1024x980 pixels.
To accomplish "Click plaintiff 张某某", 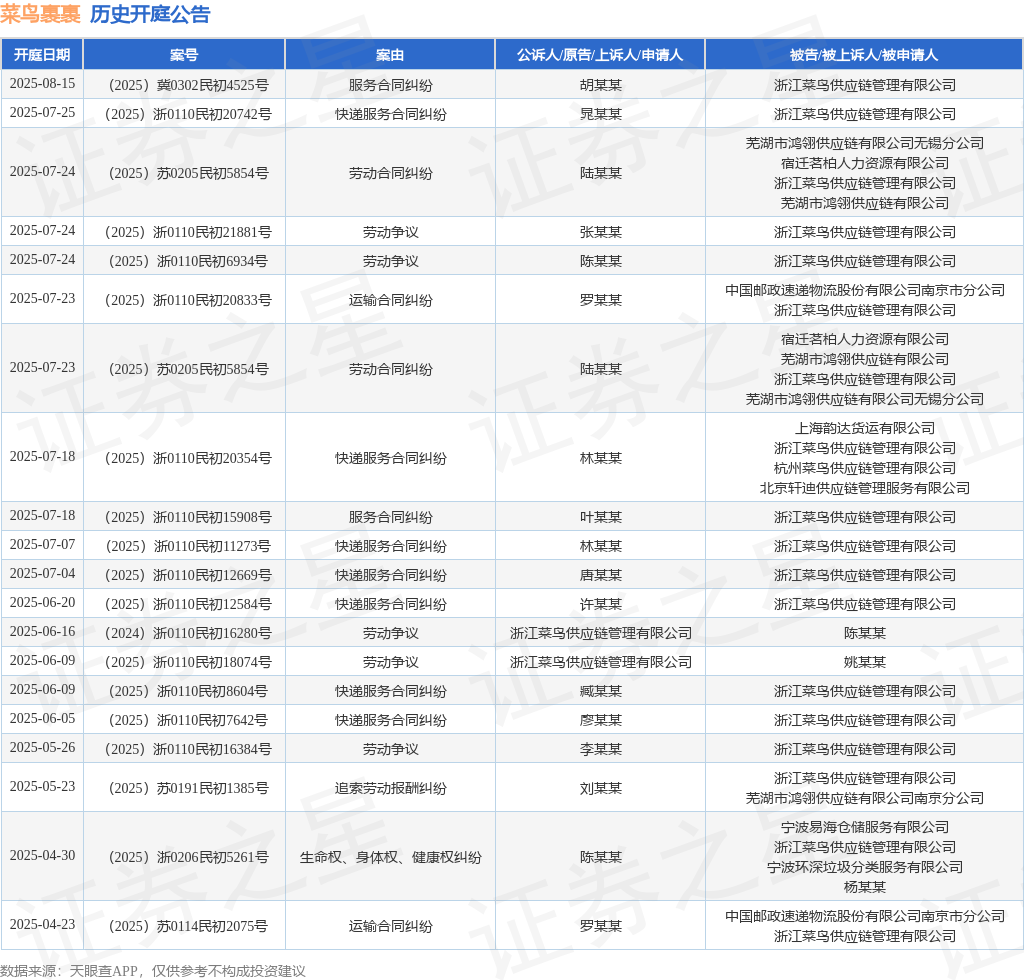I will 601,232.
